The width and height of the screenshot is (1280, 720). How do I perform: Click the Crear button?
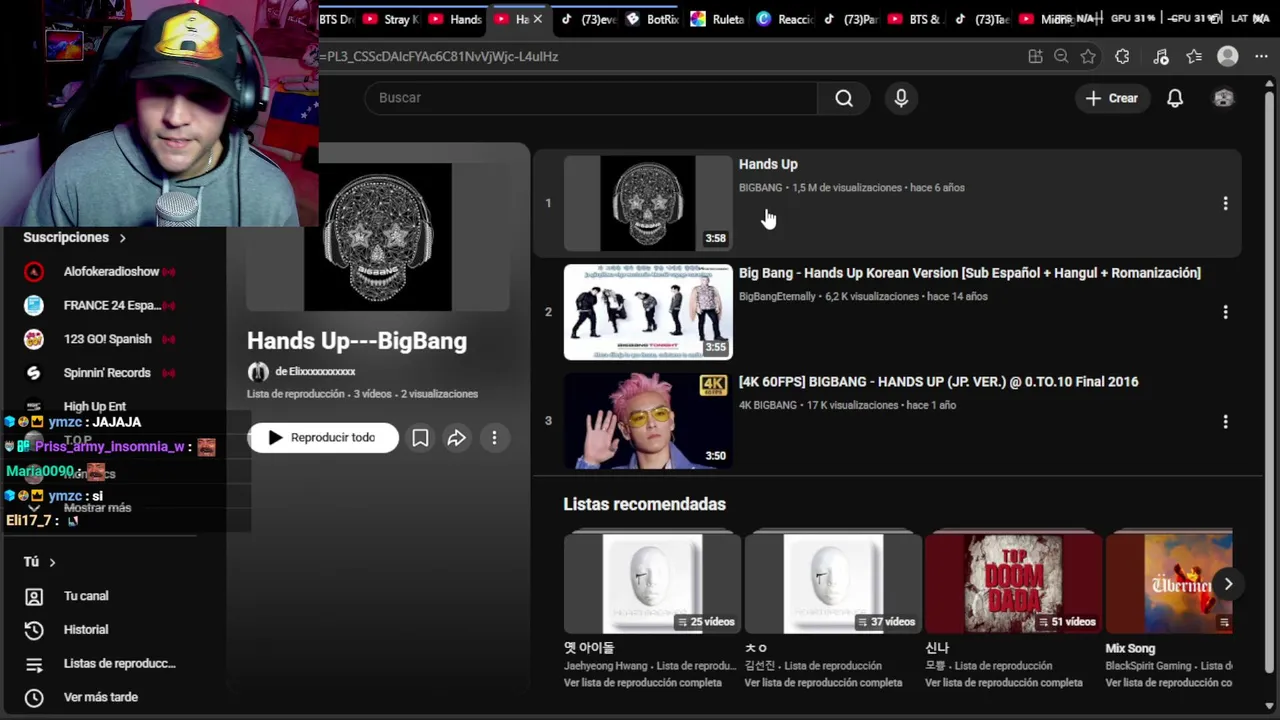pyautogui.click(x=1112, y=98)
